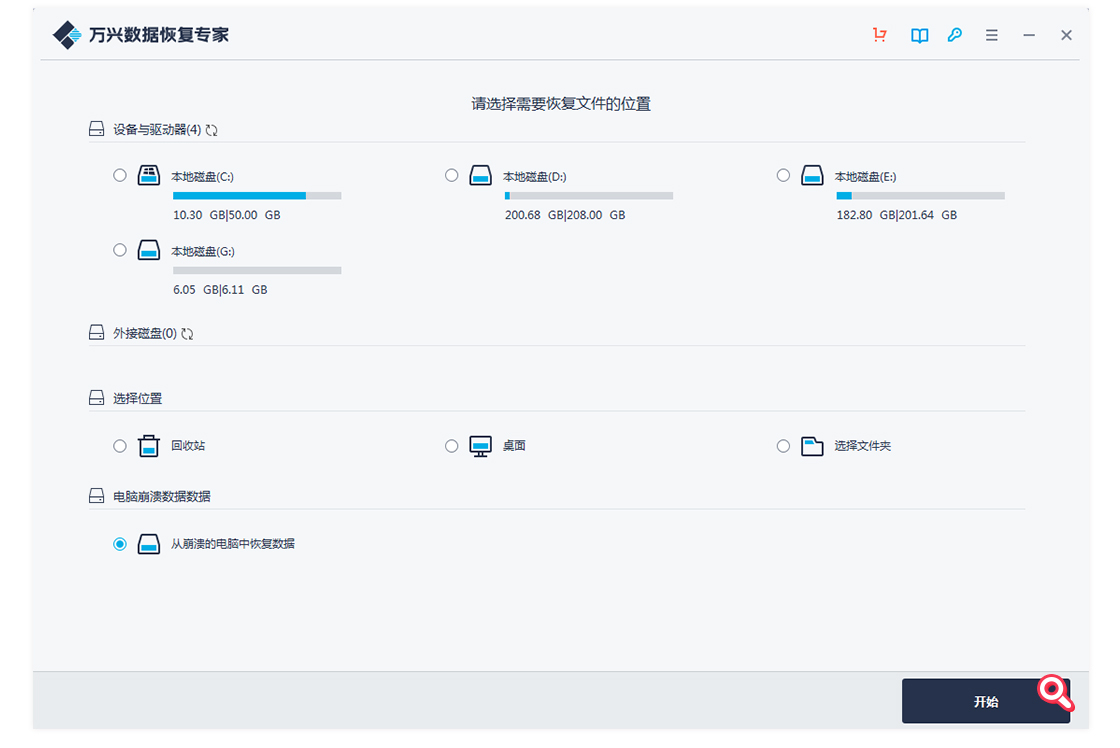Click the G: drive usage bar
The width and height of the screenshot is (1120, 748).
pos(257,271)
